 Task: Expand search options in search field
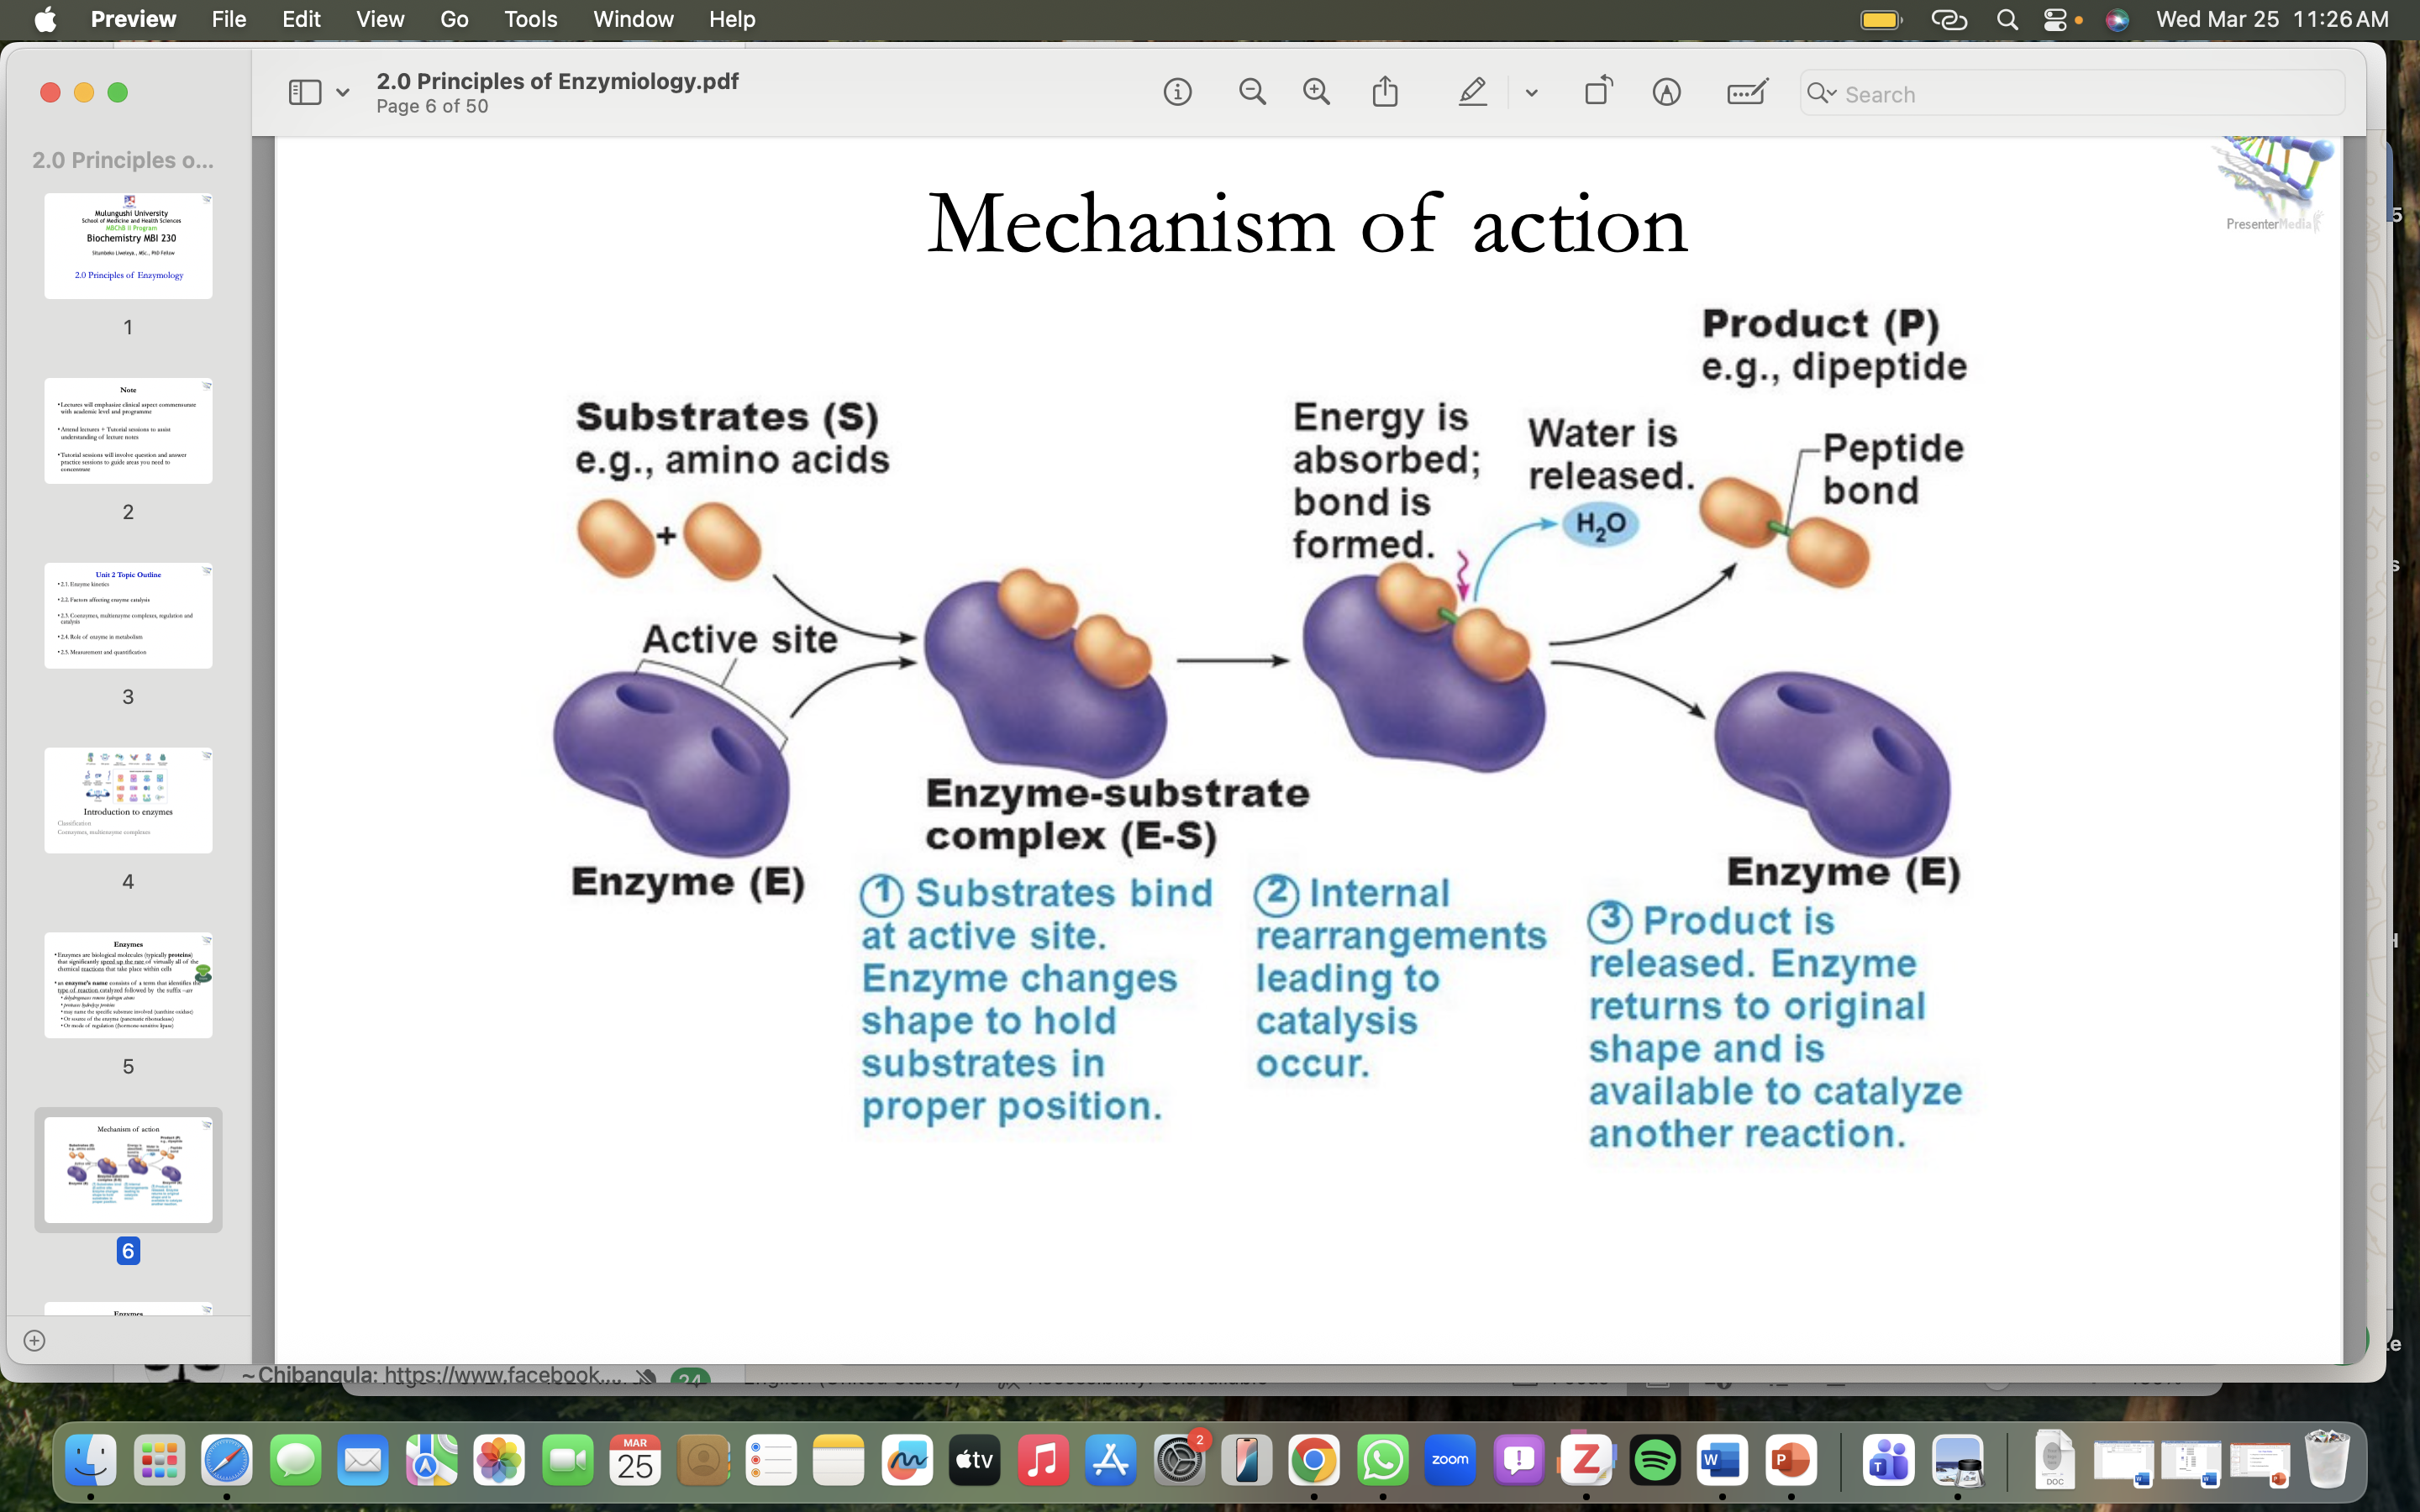tap(1822, 93)
